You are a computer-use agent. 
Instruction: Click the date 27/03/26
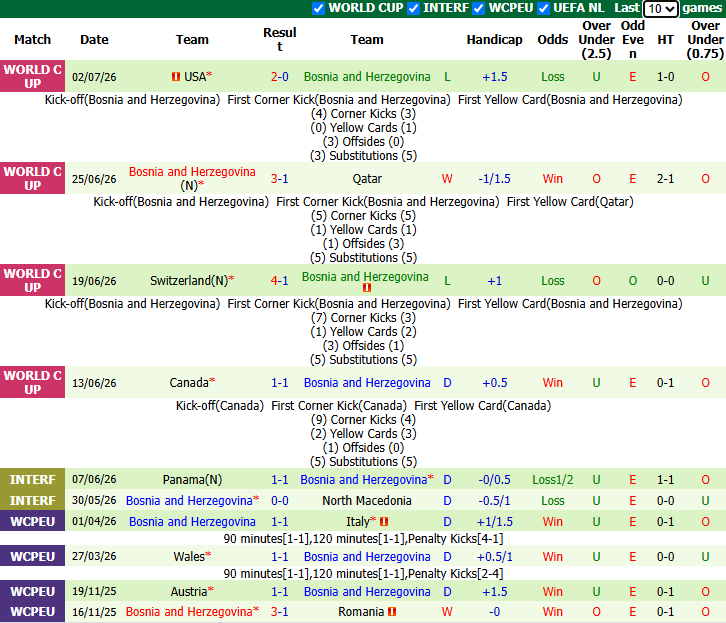(94, 556)
